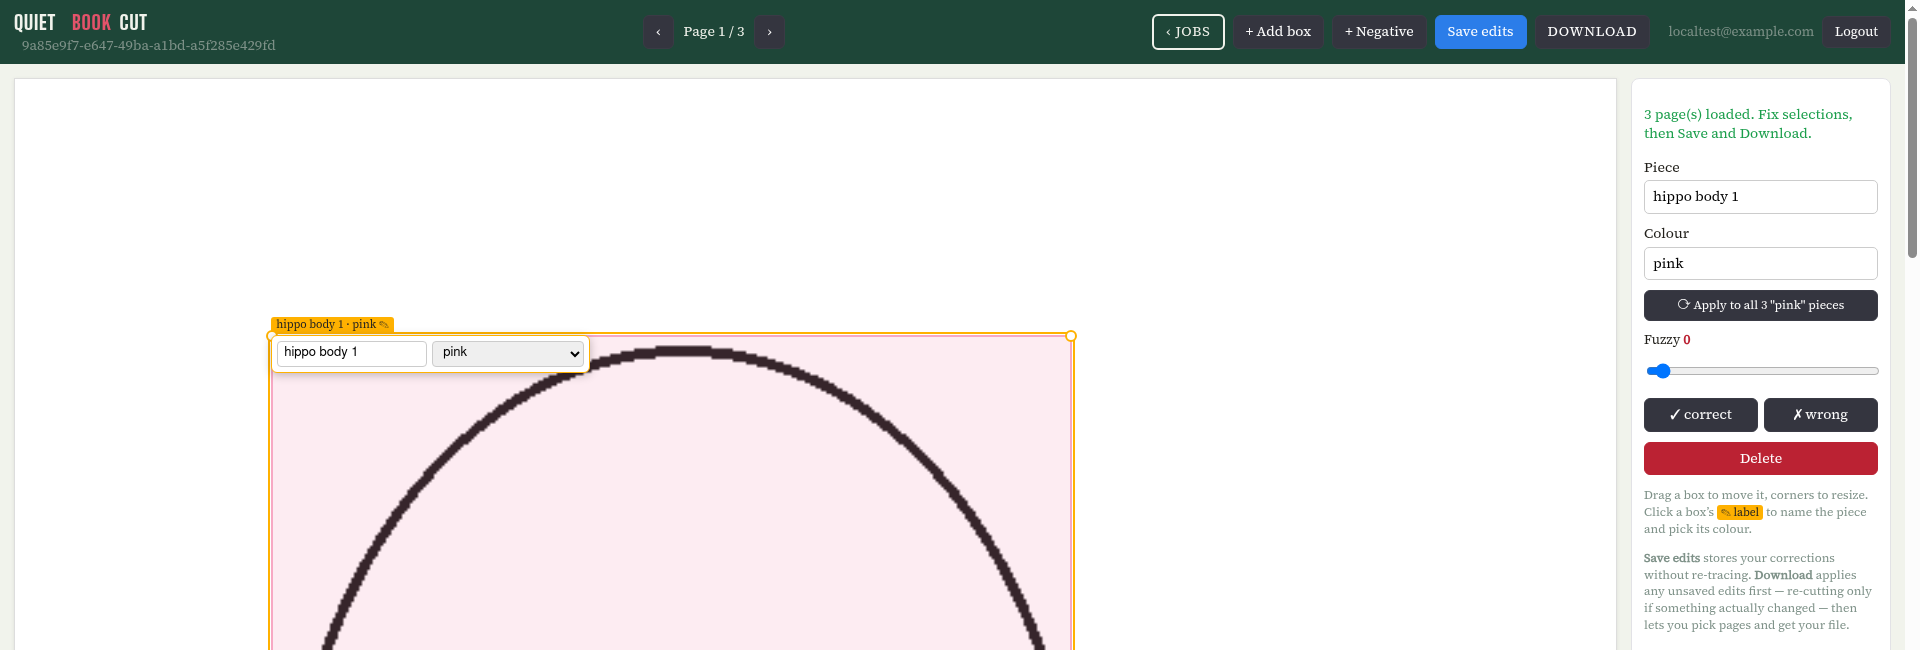Adjust the Fuzzy slider
The height and width of the screenshot is (650, 1920).
[1762, 371]
